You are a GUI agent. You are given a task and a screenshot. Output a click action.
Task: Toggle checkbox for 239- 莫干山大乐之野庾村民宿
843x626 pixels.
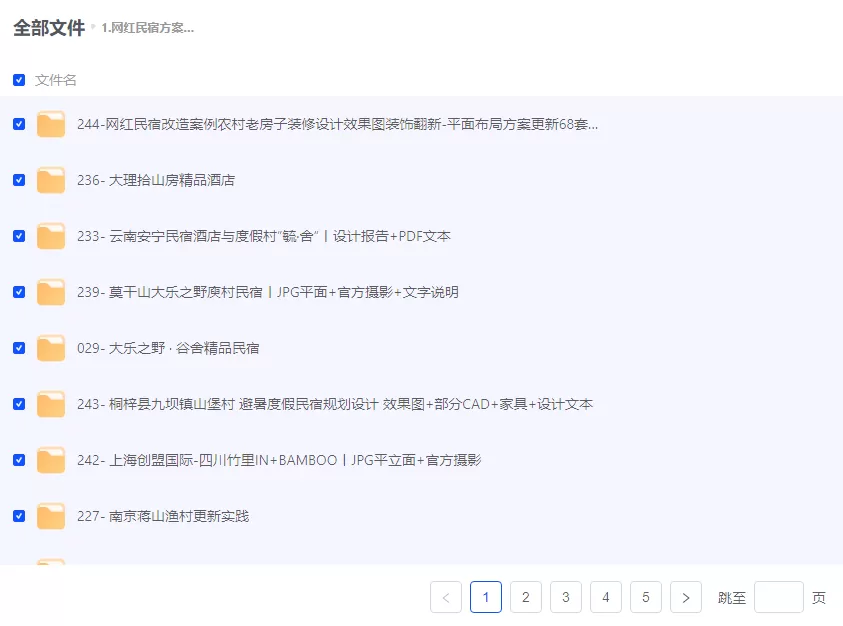click(x=19, y=292)
